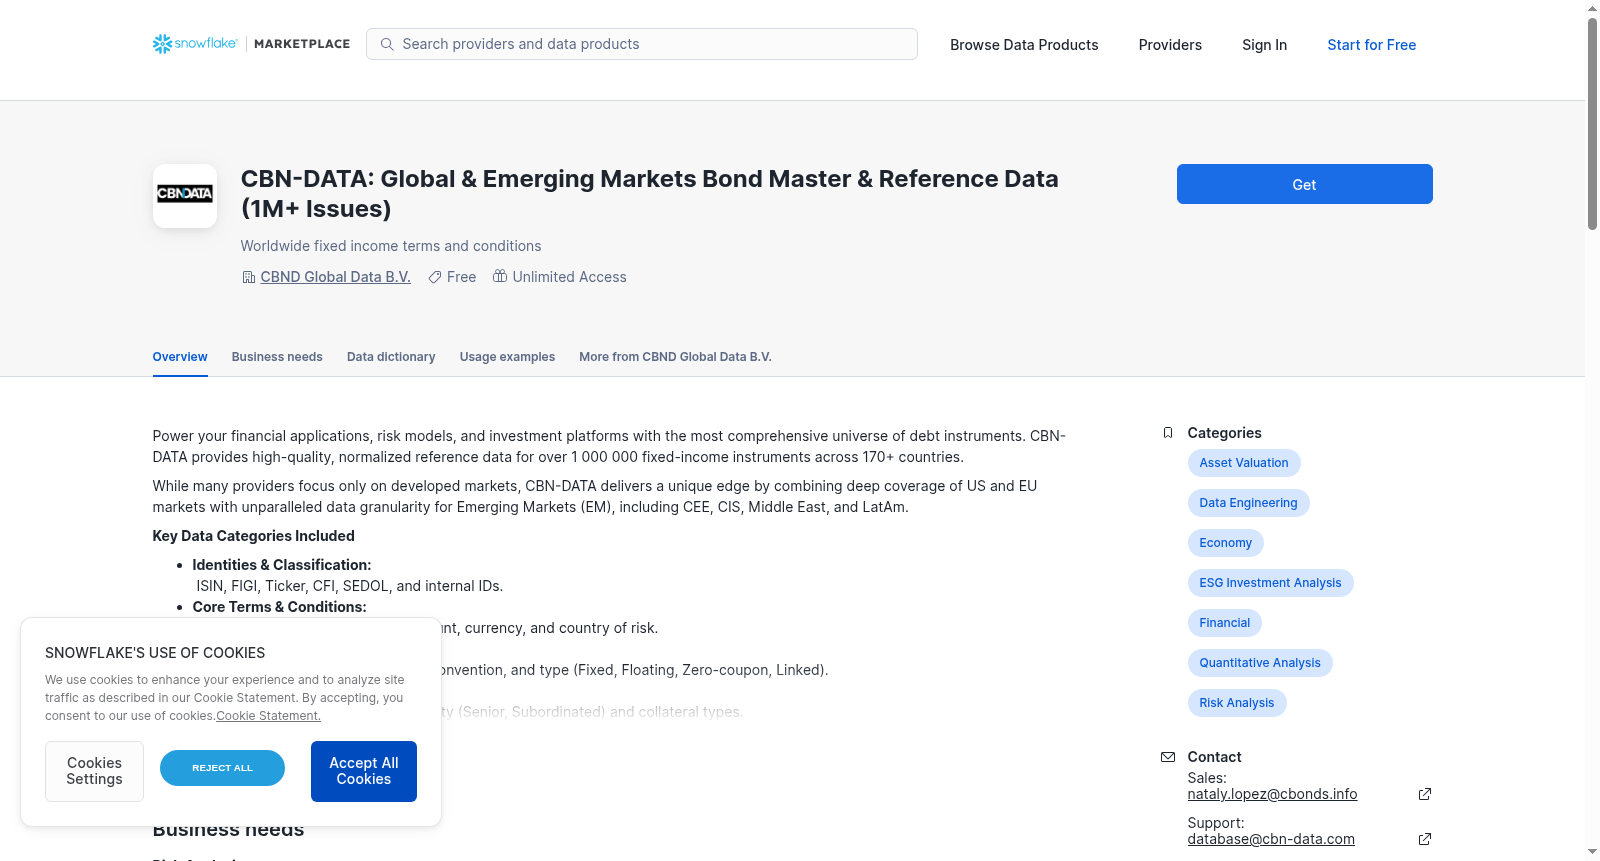This screenshot has height=861, width=1600.
Task: Open Cookies Settings
Action: (x=94, y=771)
